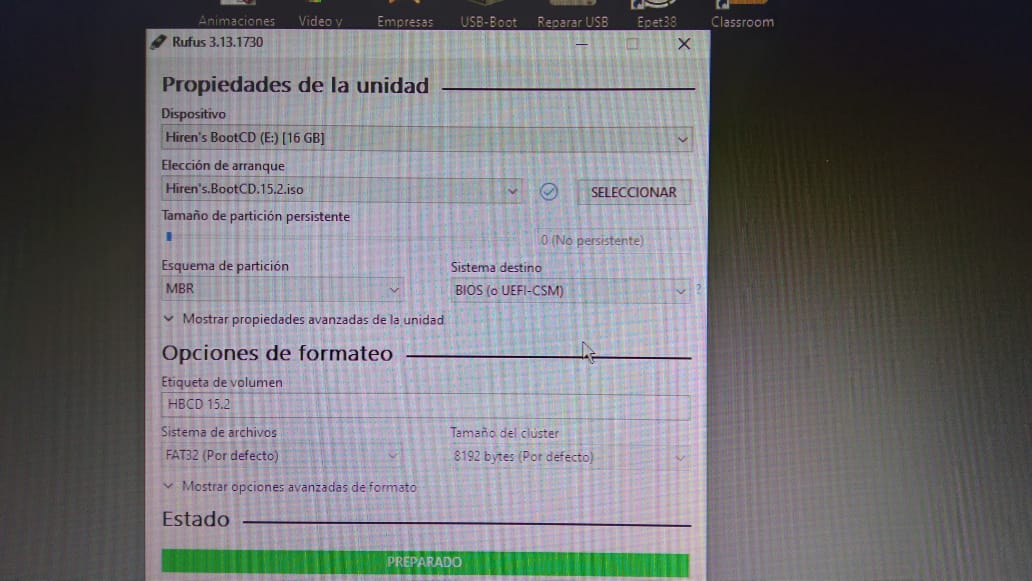Open the Esquema de partición MBR dropdown

pyautogui.click(x=282, y=289)
